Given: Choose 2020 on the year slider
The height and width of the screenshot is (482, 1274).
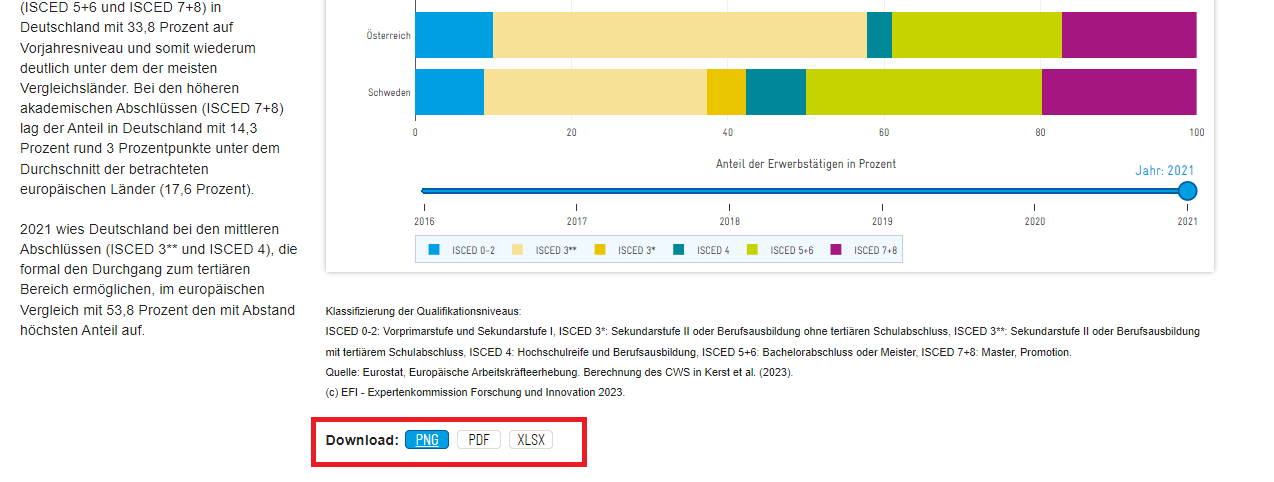Looking at the screenshot, I should (1035, 191).
